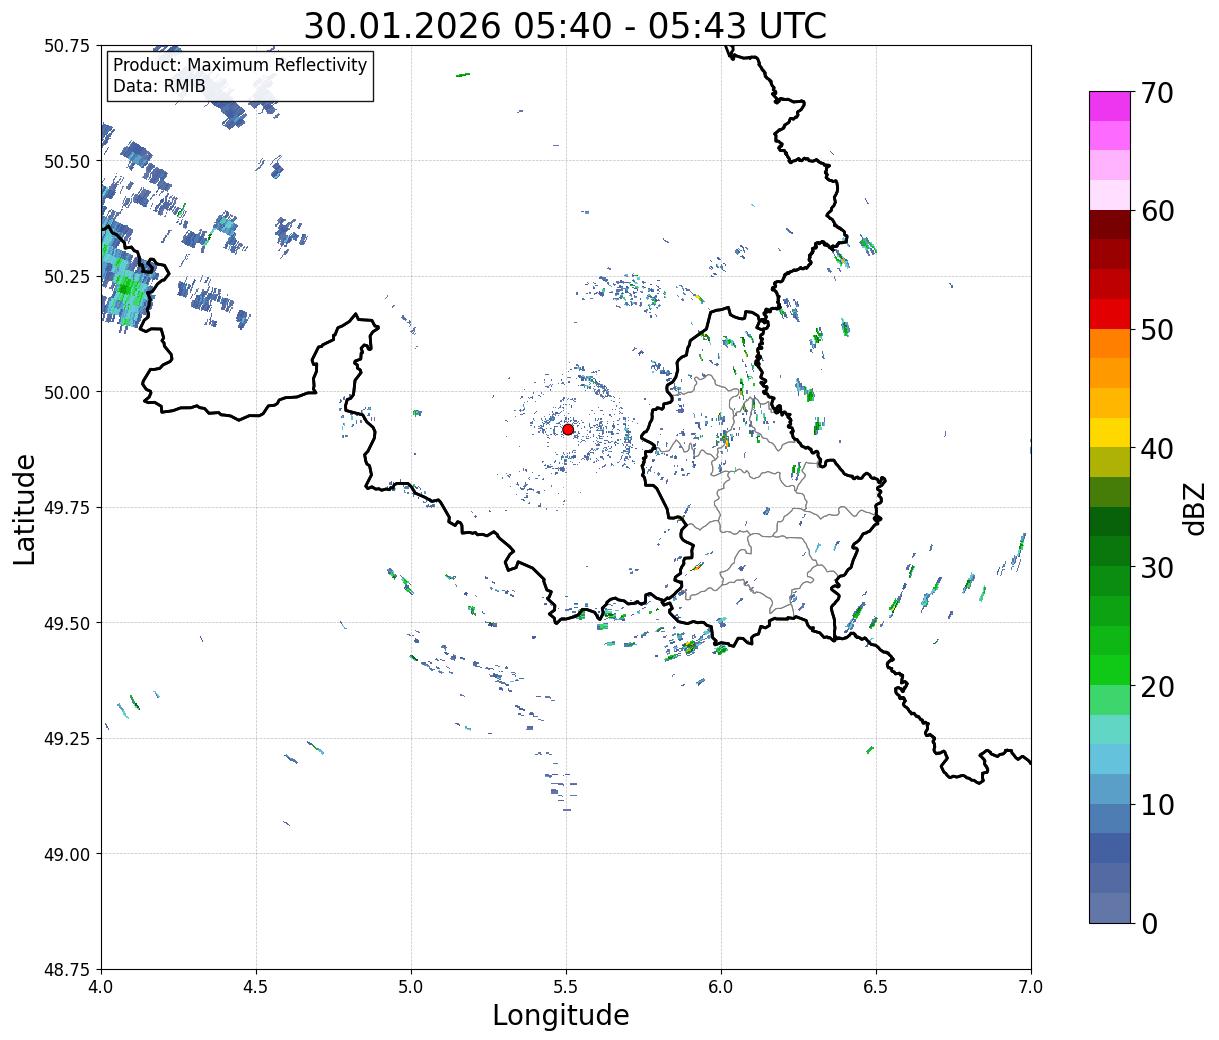Click the red radar location marker
1219x1040 pixels.
point(568,429)
